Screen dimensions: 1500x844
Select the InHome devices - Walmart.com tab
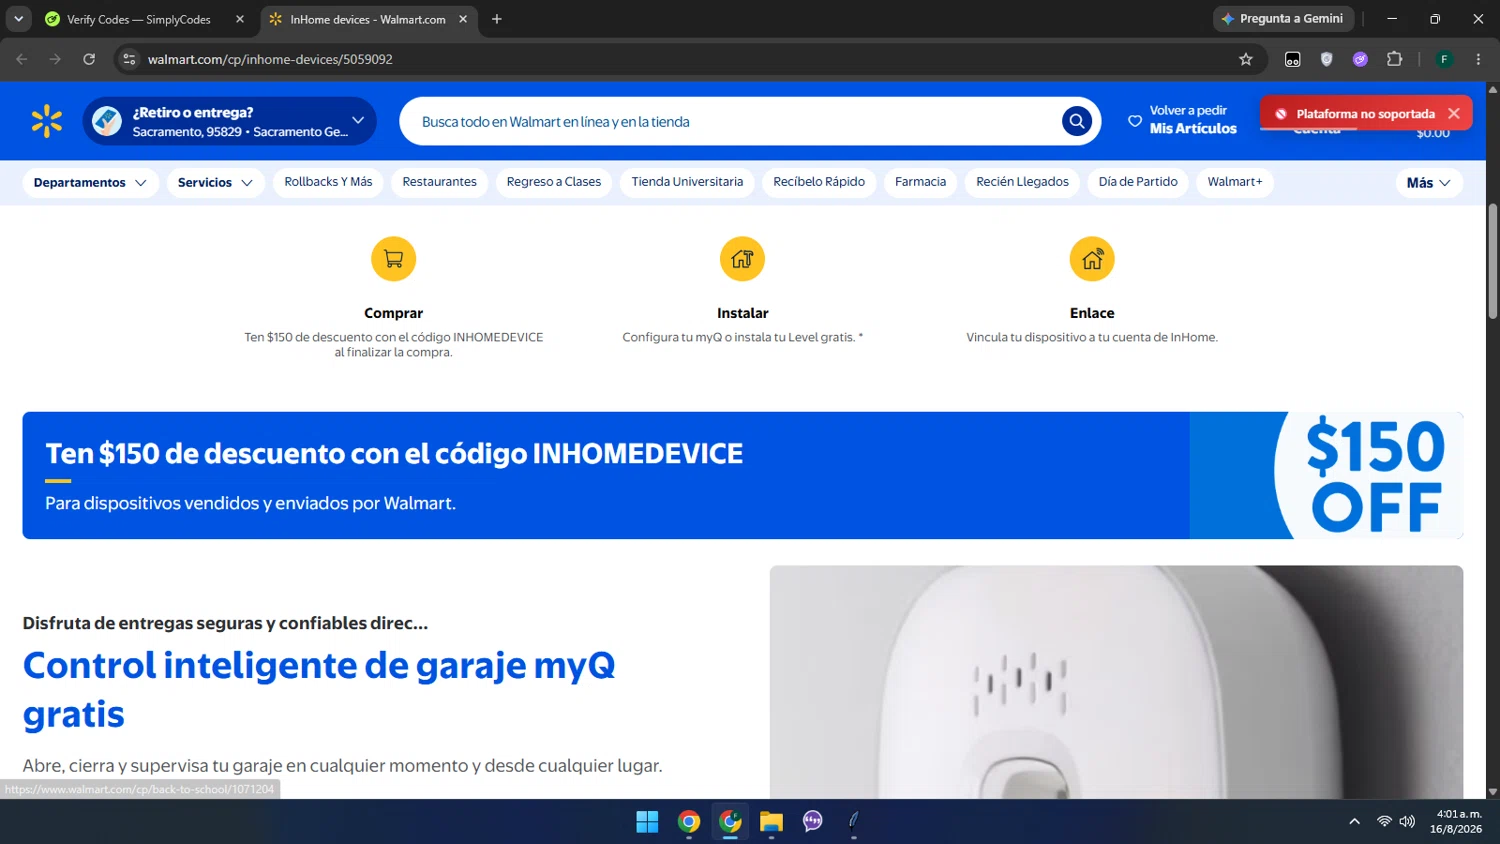pos(366,19)
